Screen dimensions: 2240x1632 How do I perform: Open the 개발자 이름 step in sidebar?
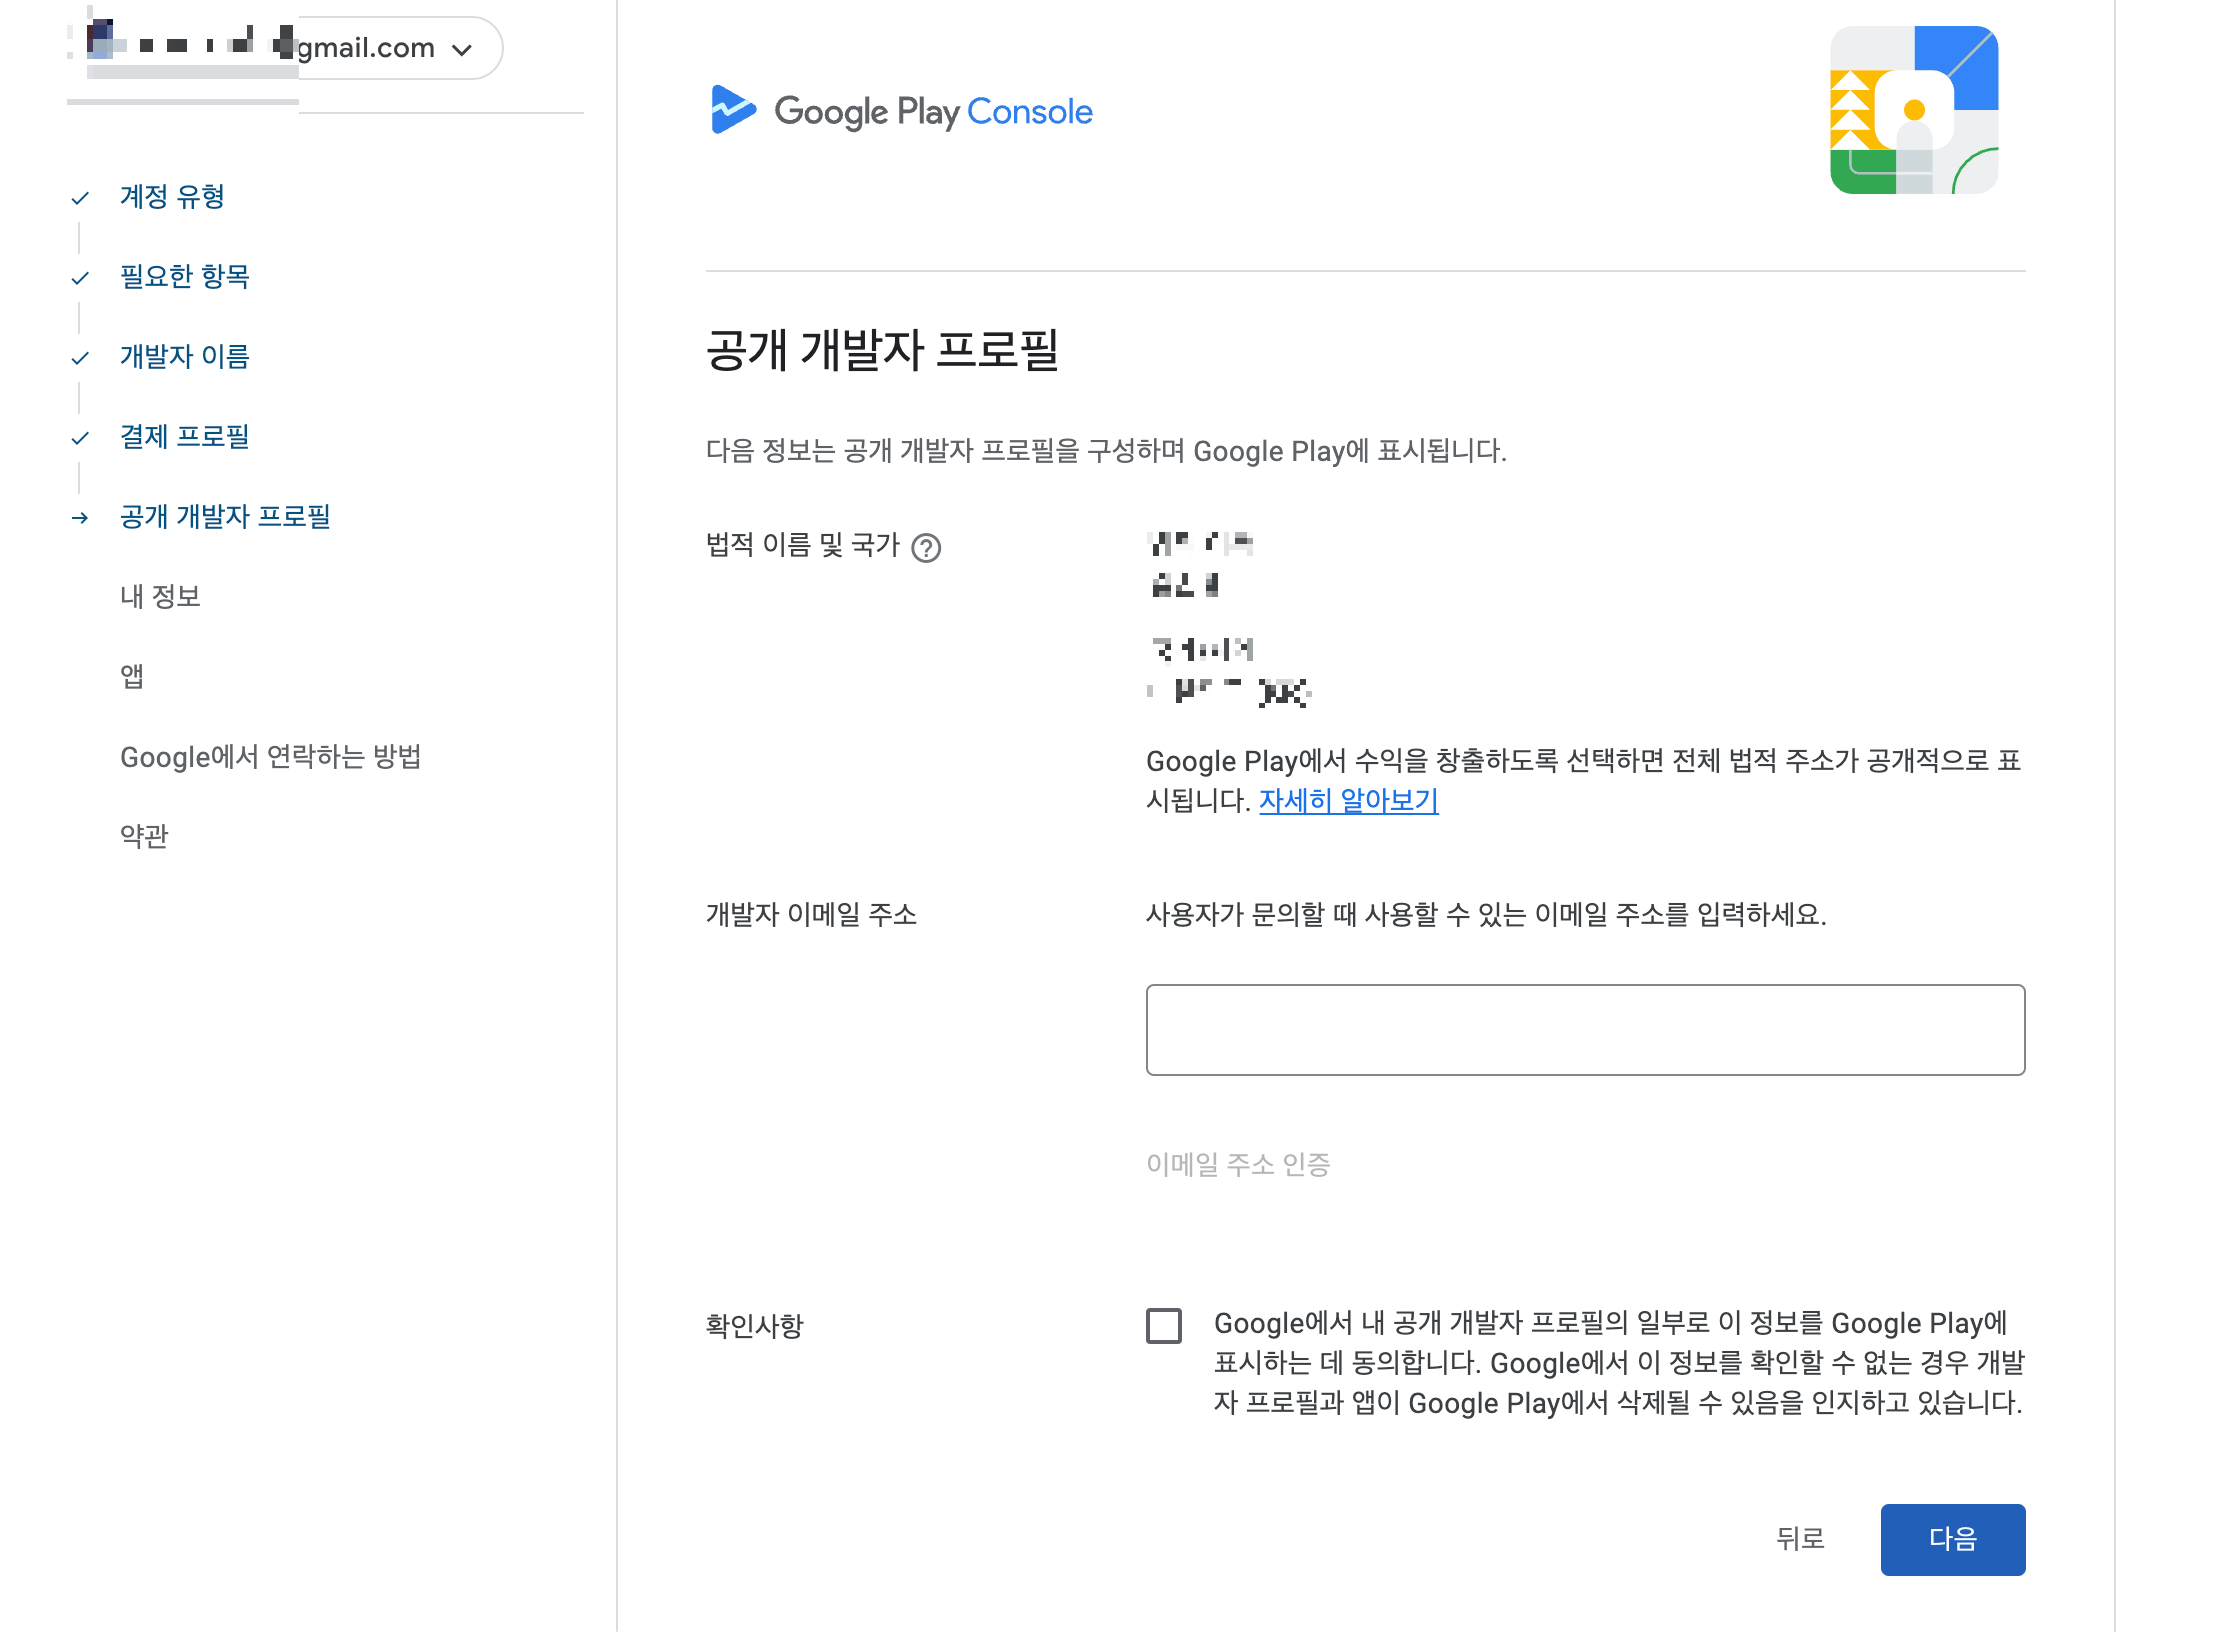184,356
